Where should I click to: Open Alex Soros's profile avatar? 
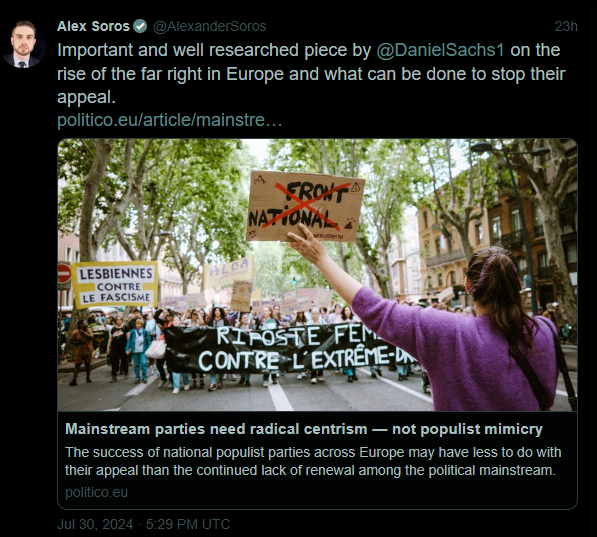coord(24,44)
